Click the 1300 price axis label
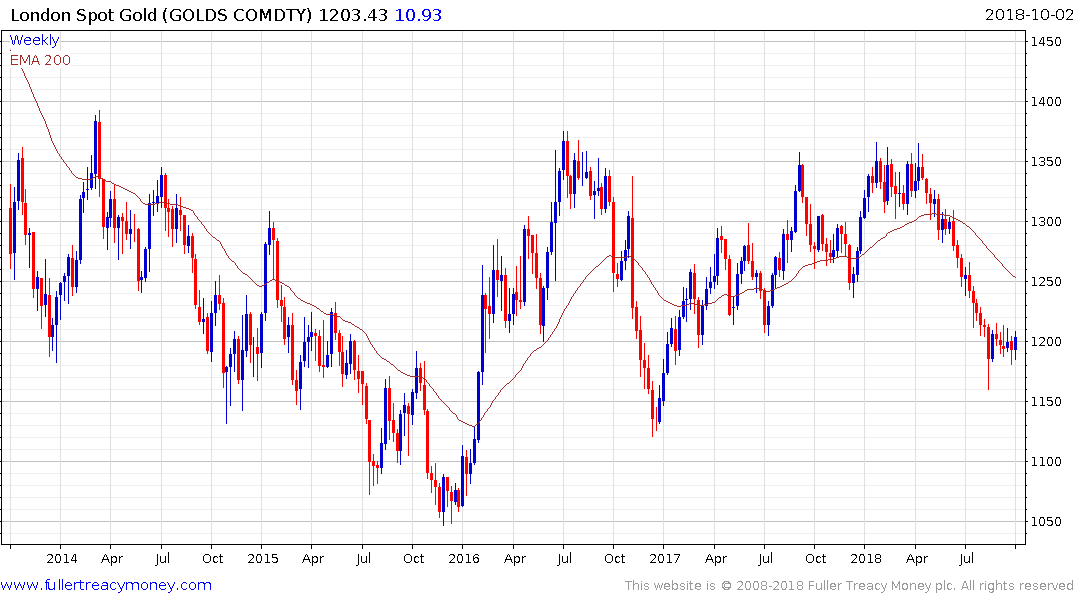Screen dimensions: 1075x600 click(1046, 221)
